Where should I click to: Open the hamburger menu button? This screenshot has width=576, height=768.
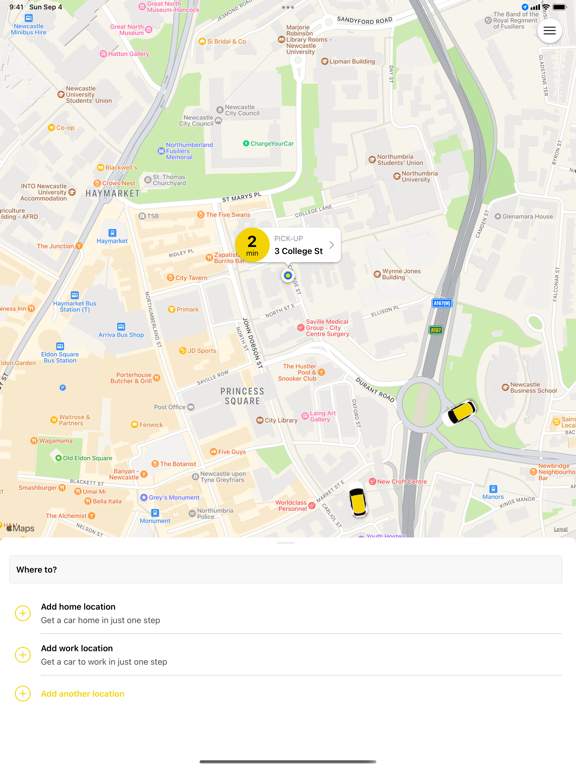coord(549,31)
